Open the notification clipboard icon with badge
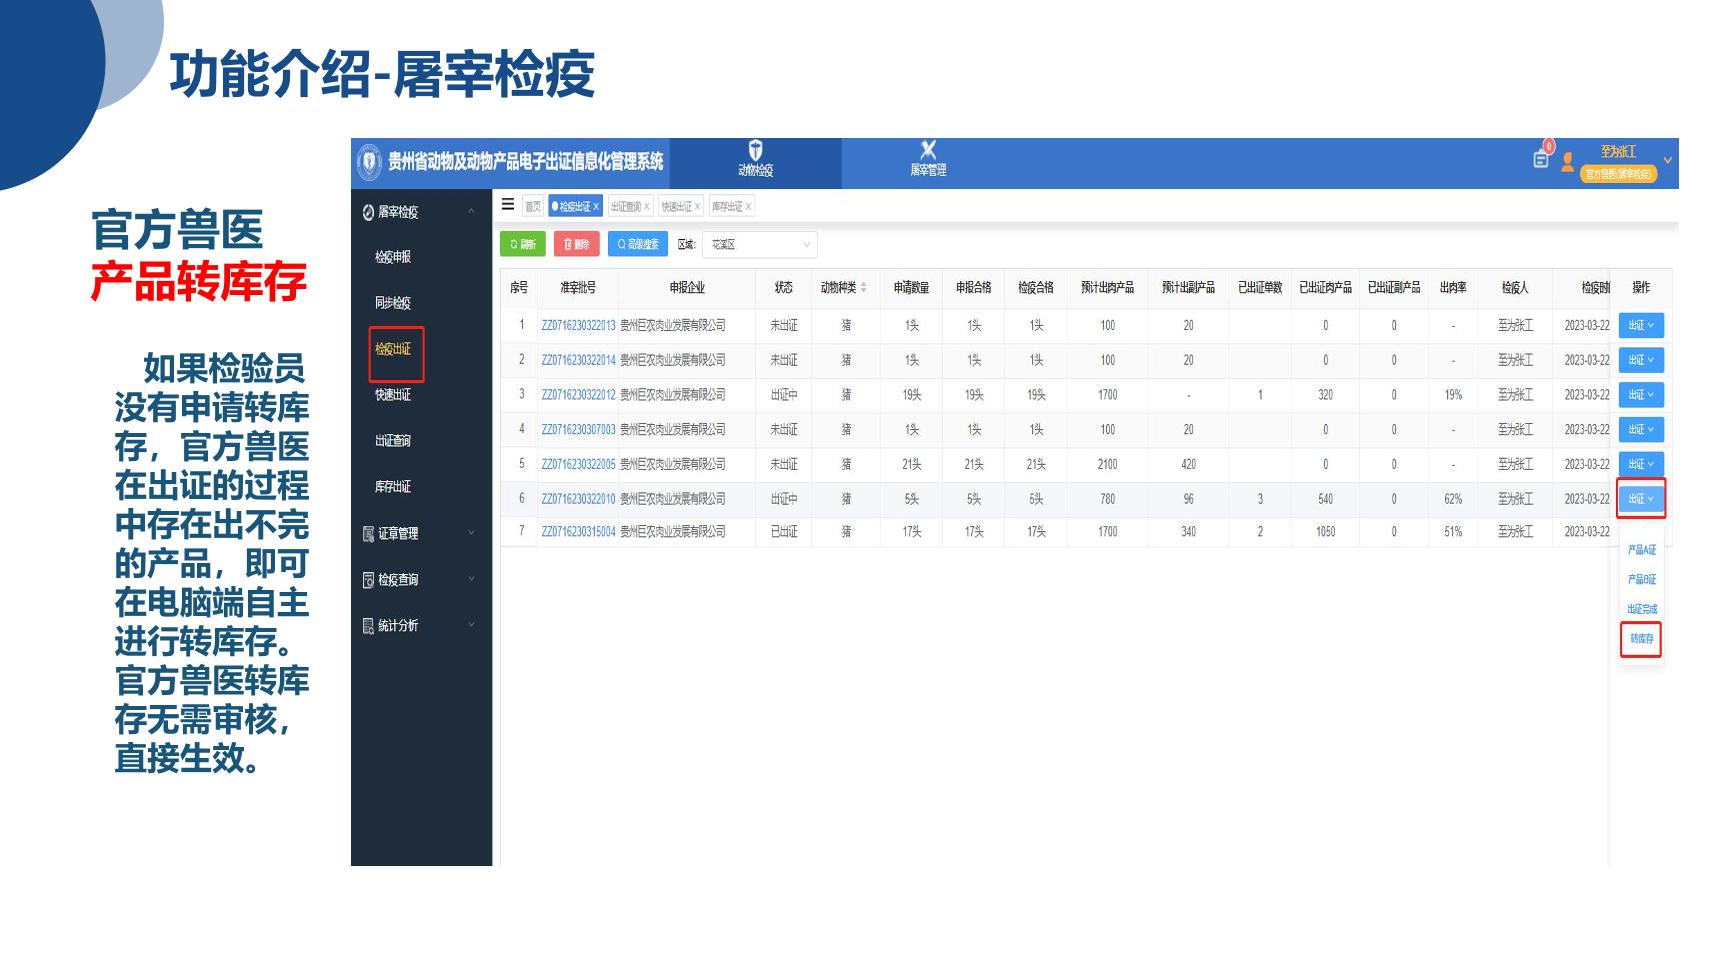Viewport: 1733px width, 975px height. tap(1541, 158)
